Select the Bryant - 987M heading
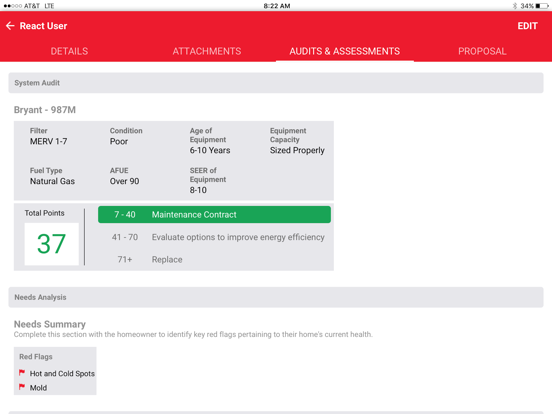 [45, 110]
